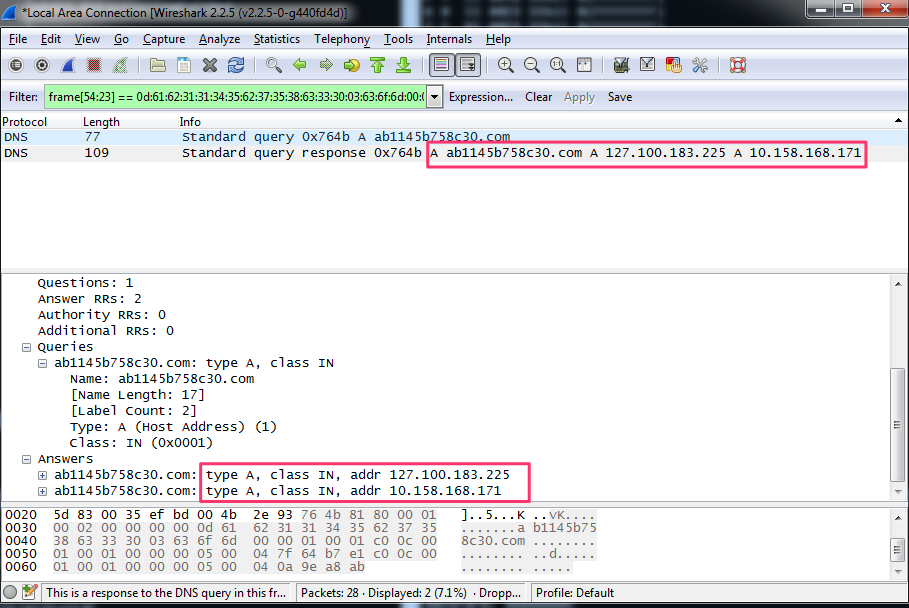Edit capture file comment icon
The height and width of the screenshot is (608, 909).
29,592
